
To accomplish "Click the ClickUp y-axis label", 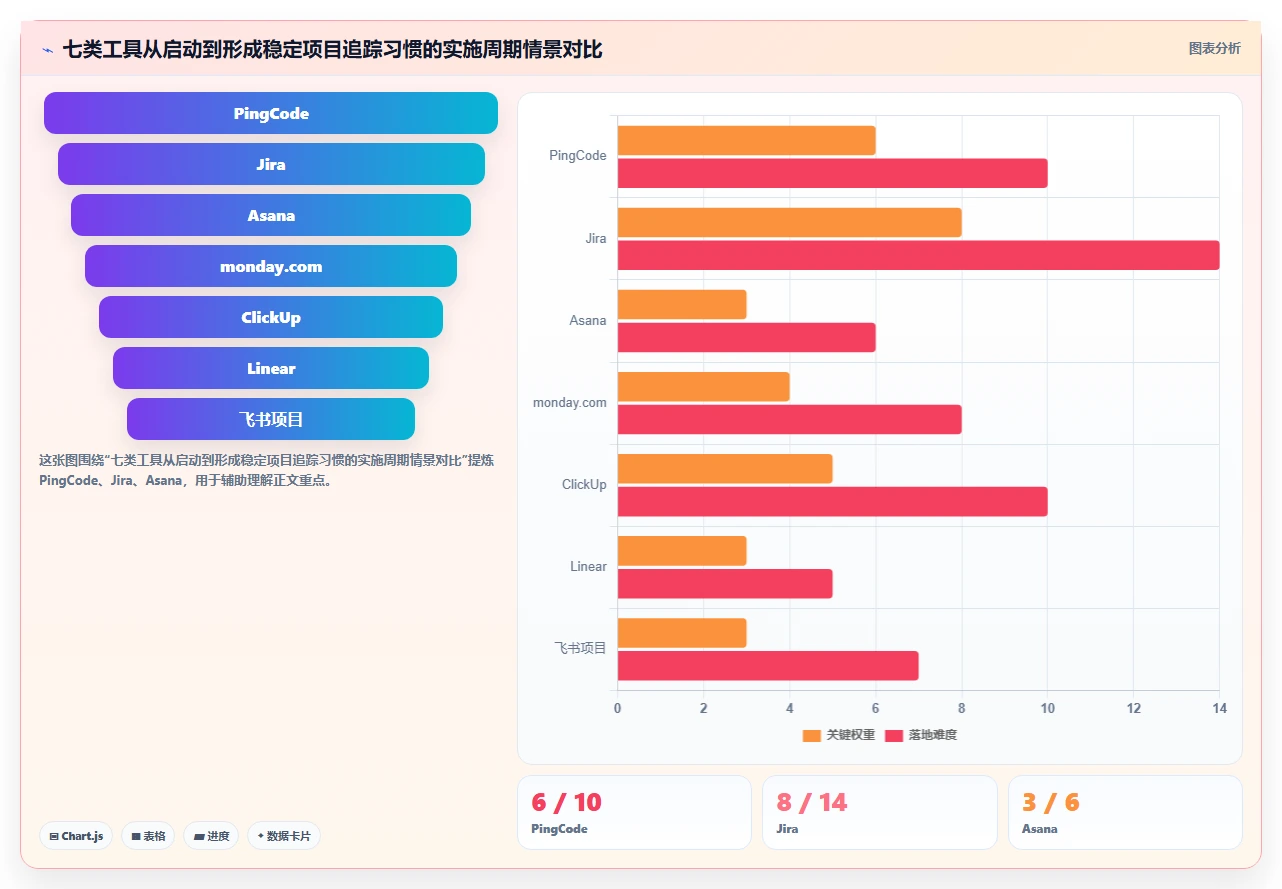I will click(x=584, y=484).
